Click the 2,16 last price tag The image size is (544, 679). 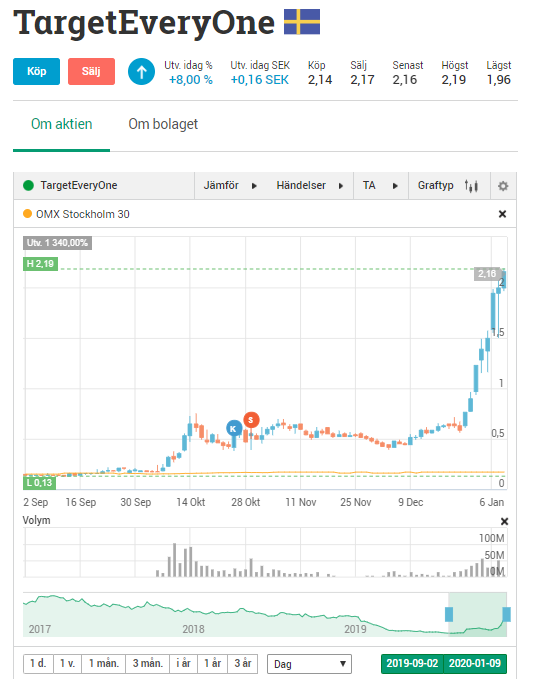488,274
